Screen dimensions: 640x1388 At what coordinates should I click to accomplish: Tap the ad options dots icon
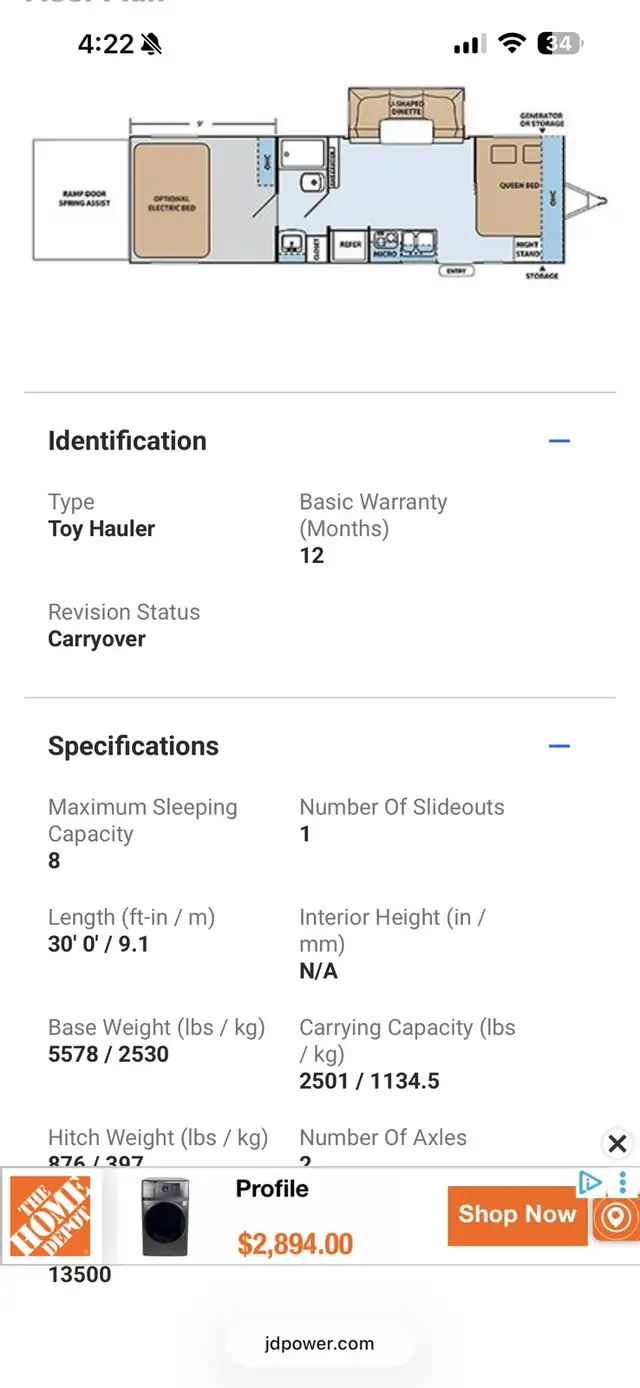[622, 1183]
